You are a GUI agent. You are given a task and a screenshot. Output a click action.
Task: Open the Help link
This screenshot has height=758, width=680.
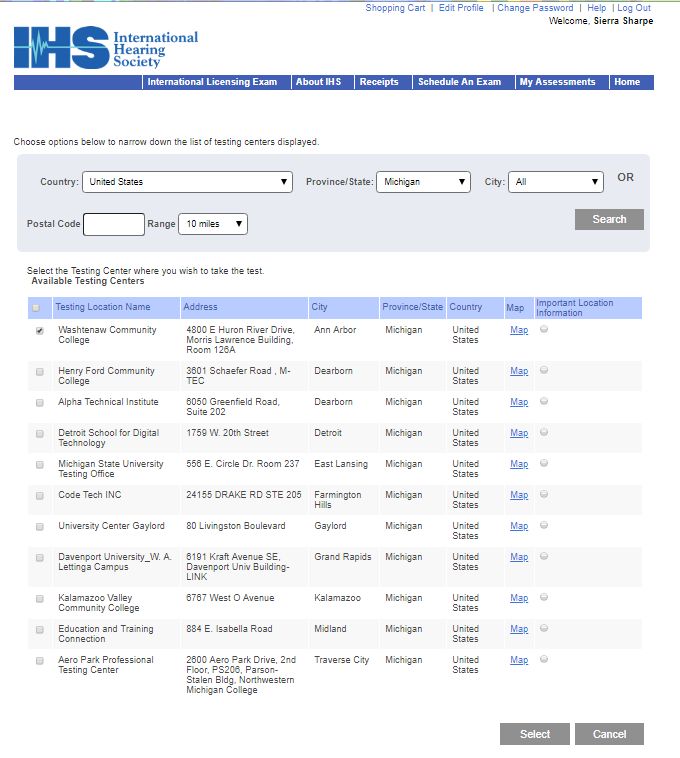point(596,8)
